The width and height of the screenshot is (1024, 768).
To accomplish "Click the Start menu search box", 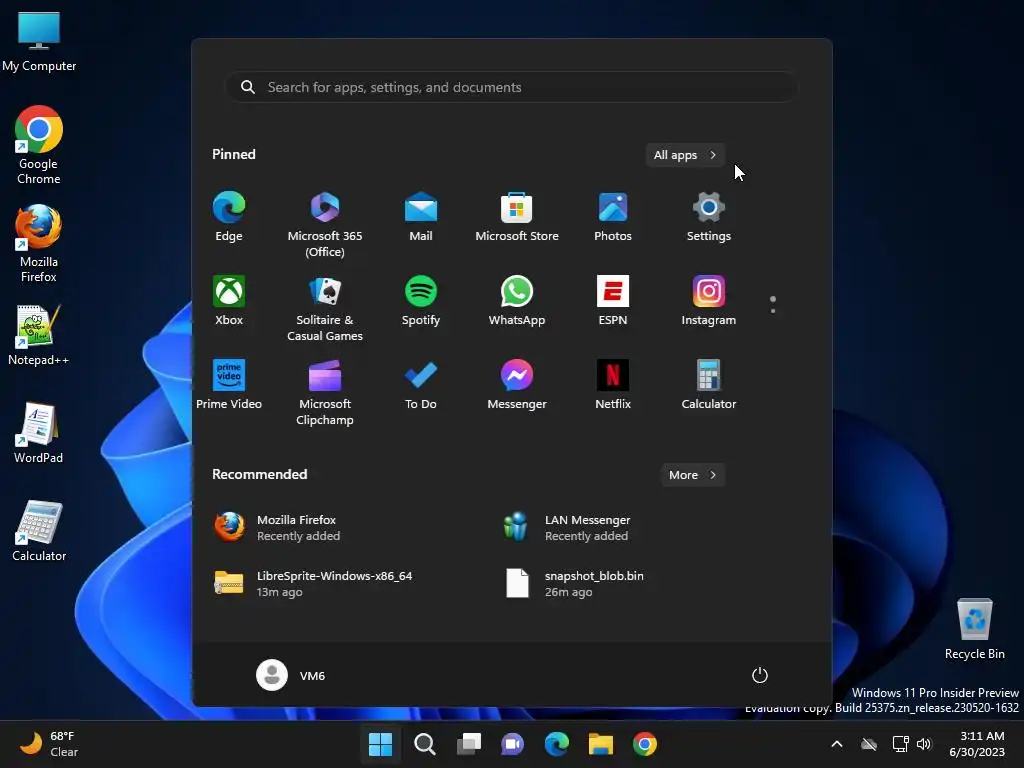I will [511, 87].
